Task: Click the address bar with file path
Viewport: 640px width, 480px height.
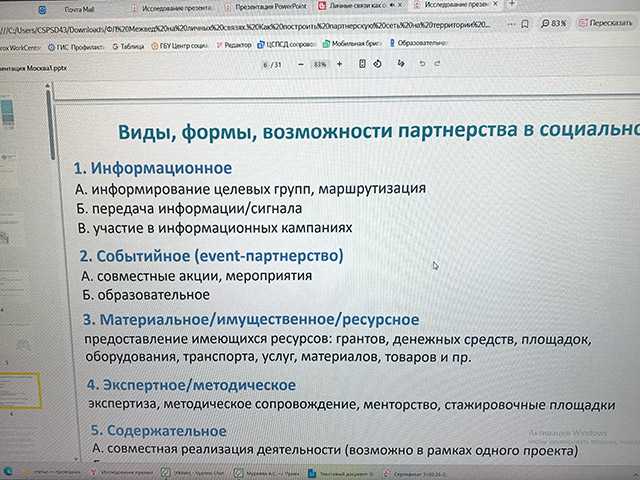Action: pos(250,25)
